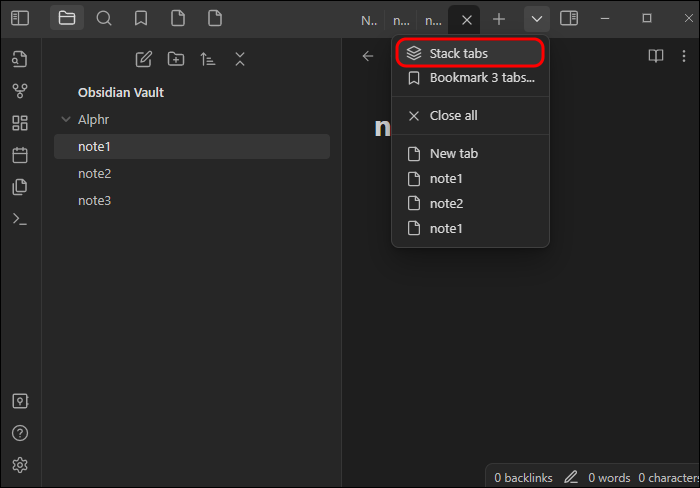Collapse all folders in file explorer

click(x=240, y=59)
